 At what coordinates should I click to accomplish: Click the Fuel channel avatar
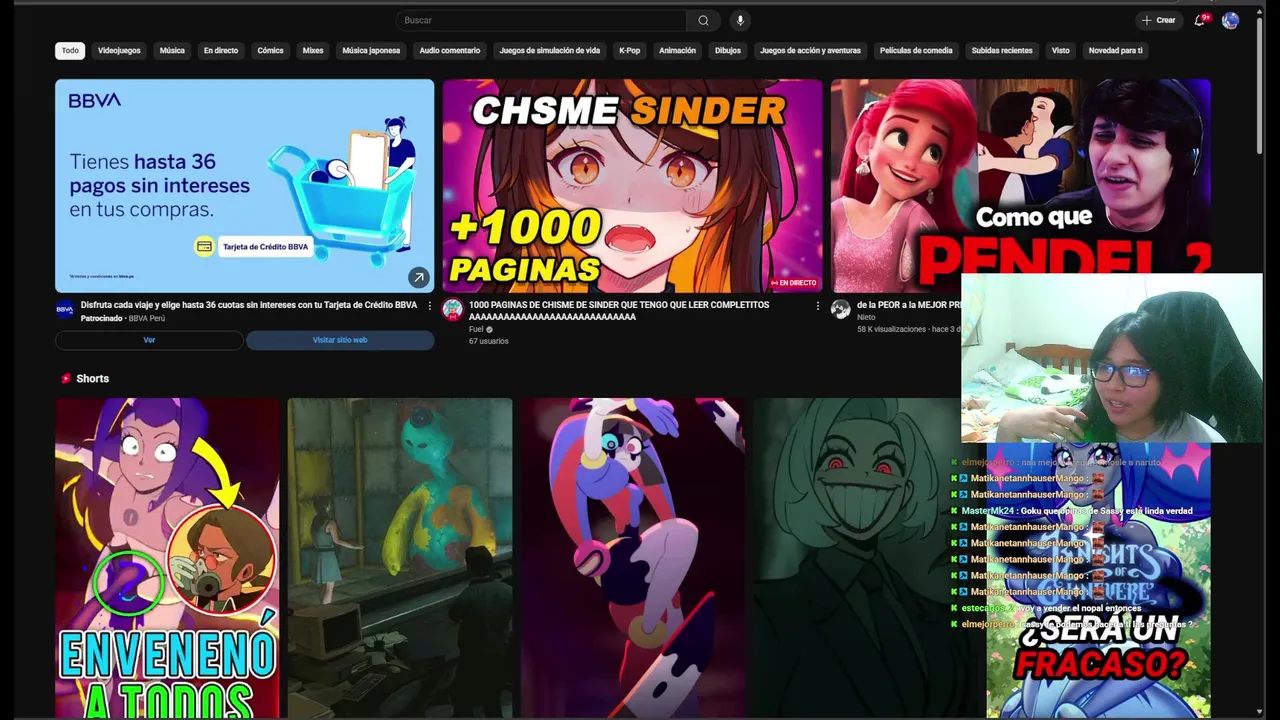(x=453, y=310)
